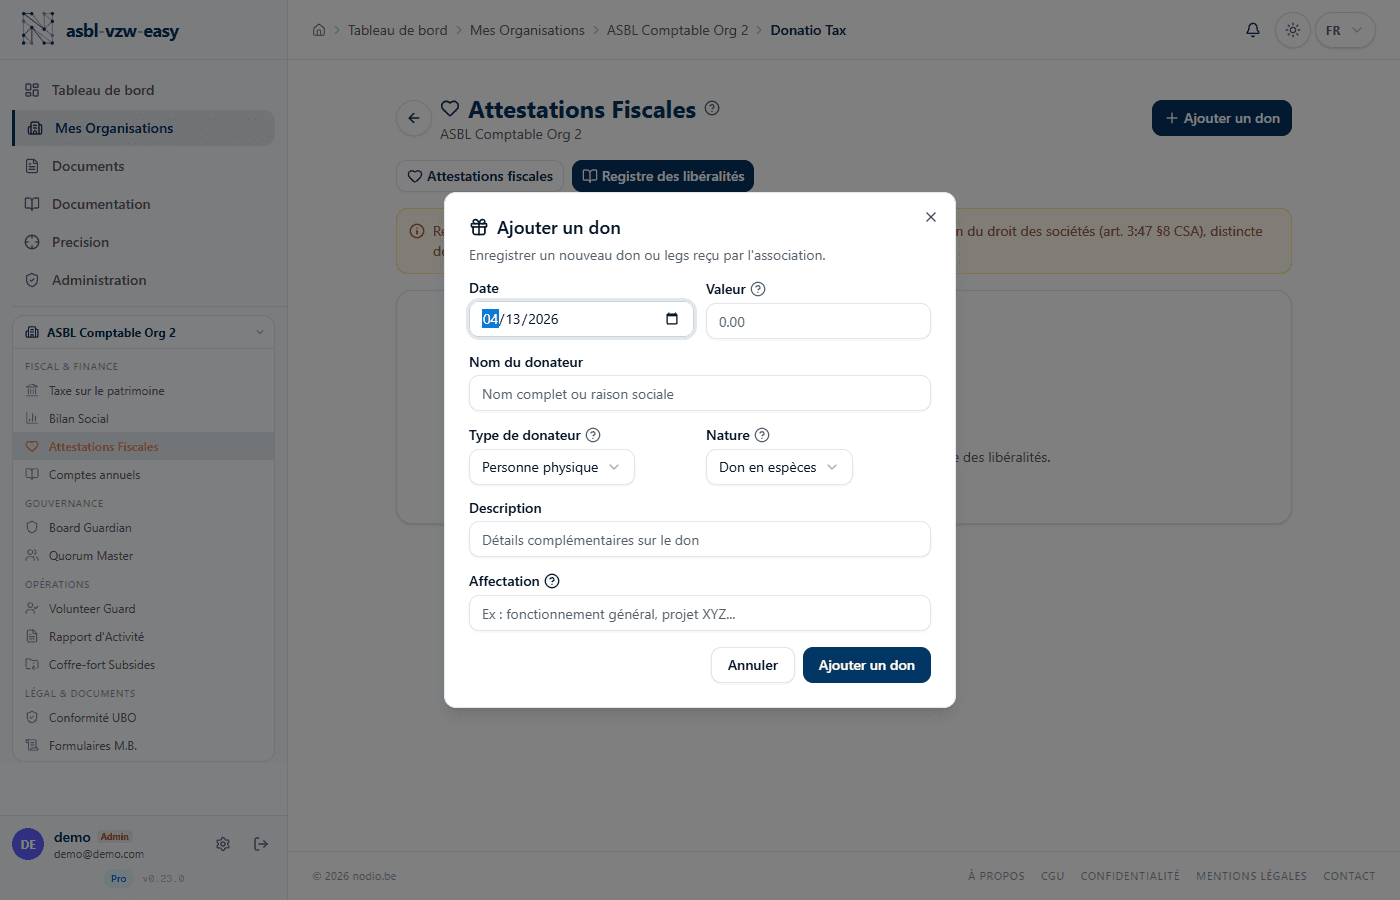The width and height of the screenshot is (1400, 900).
Task: Open À PROPOS footer link
Action: click(996, 876)
